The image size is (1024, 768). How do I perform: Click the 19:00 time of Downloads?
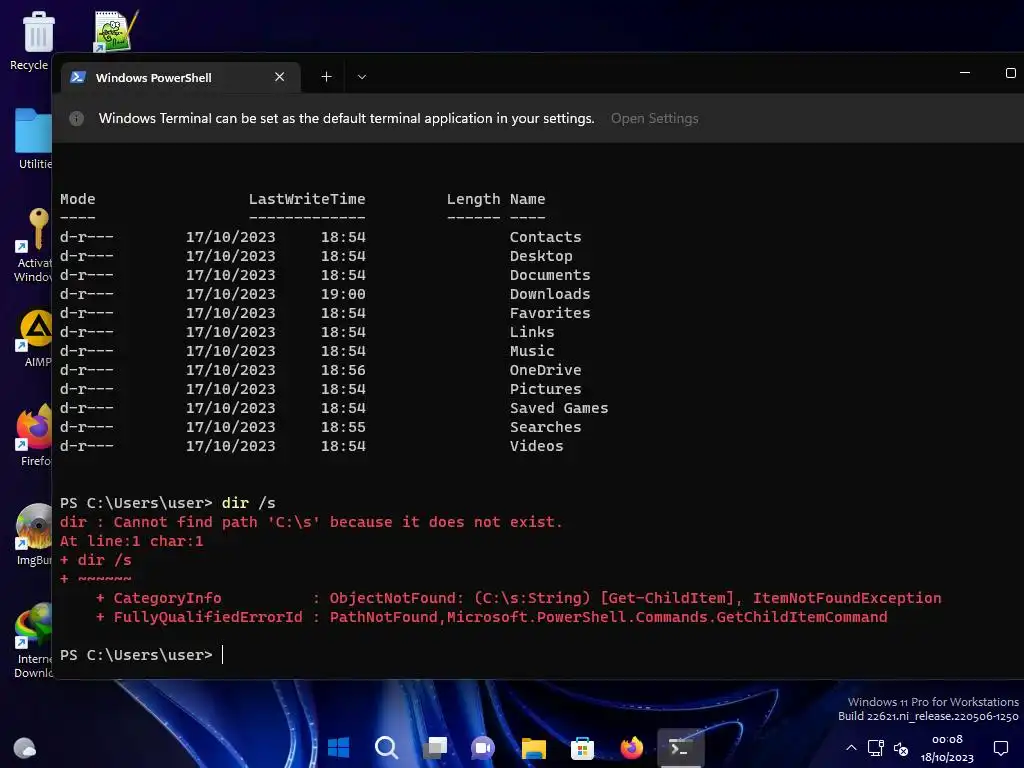click(x=343, y=294)
